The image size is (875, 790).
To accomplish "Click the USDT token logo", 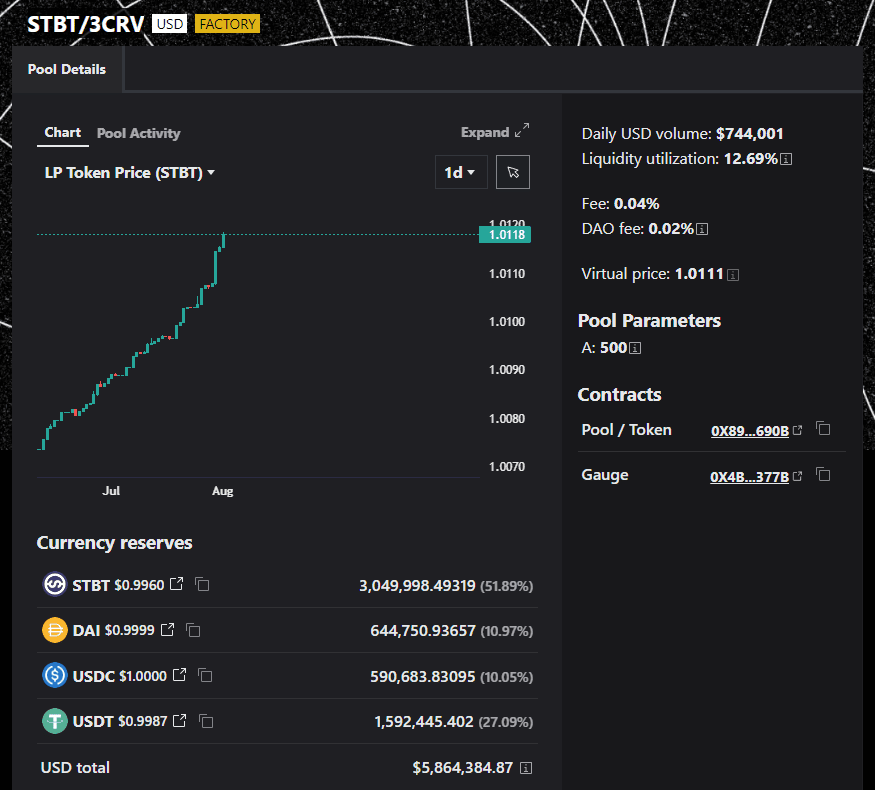I will pyautogui.click(x=55, y=721).
